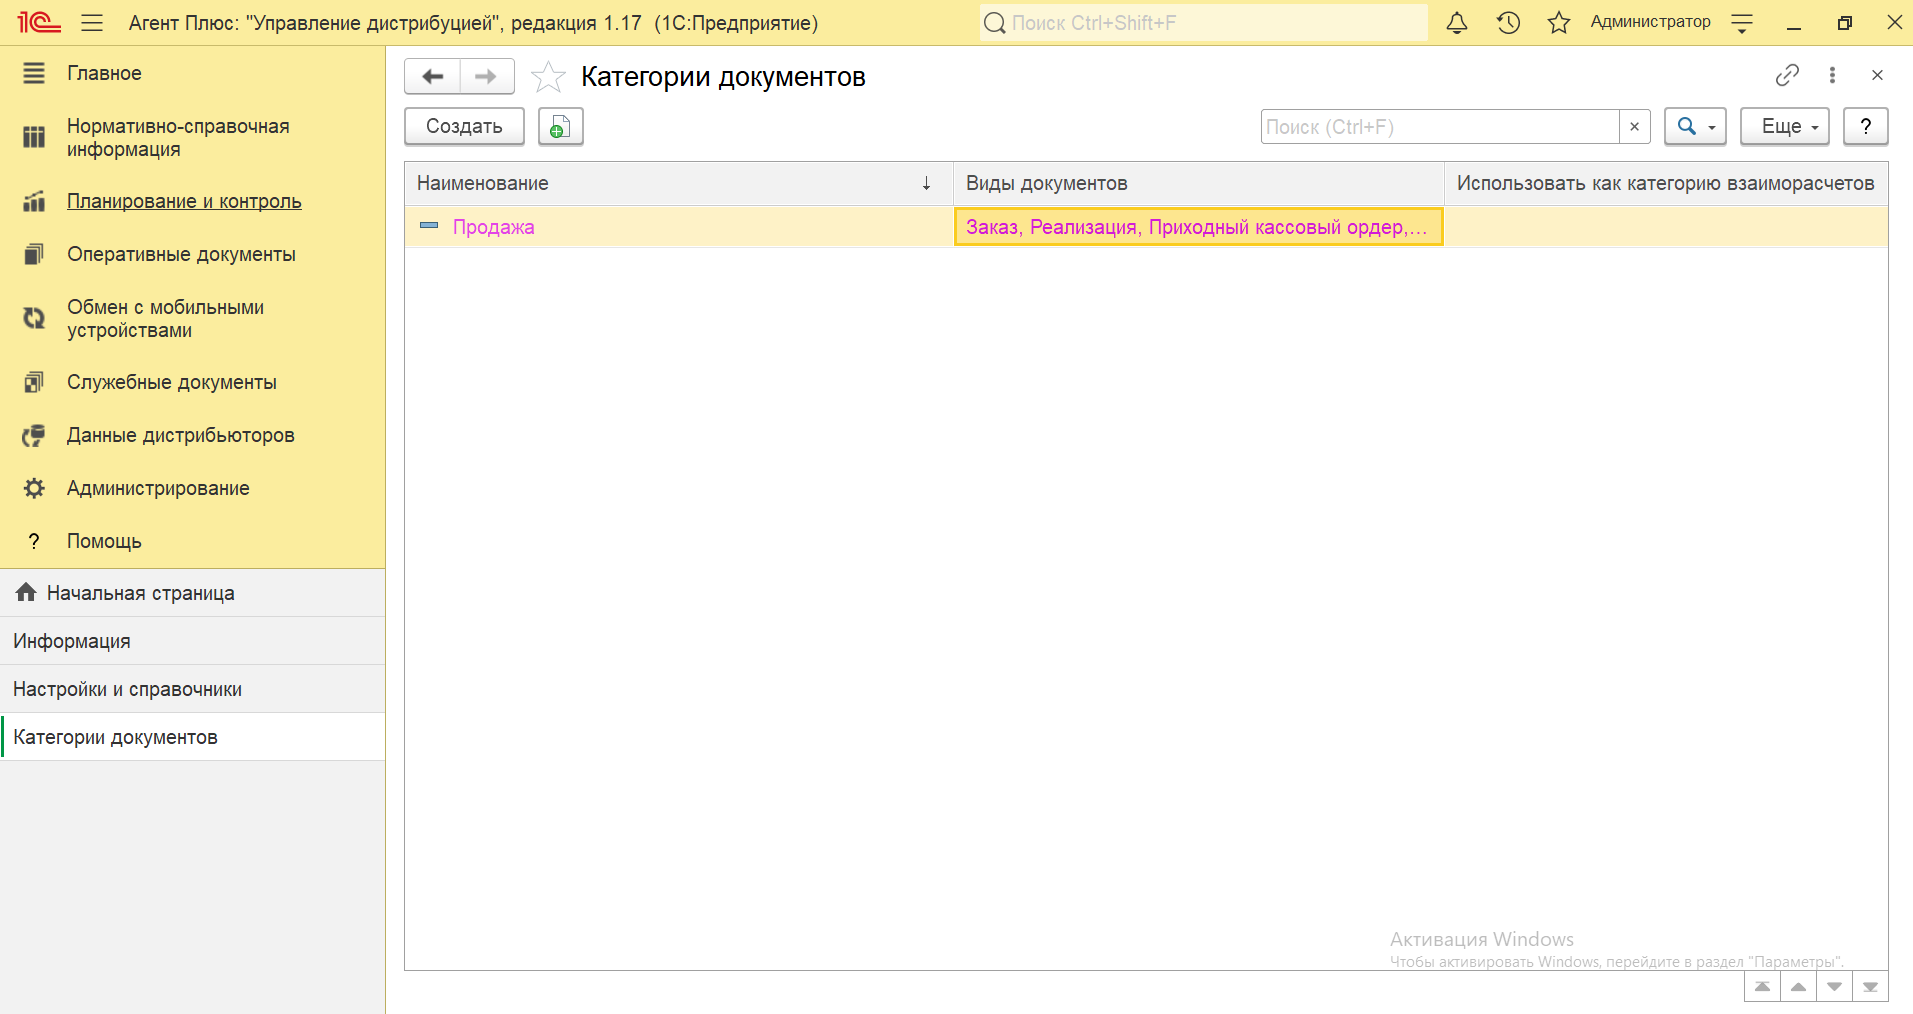
Task: Open Планирование и контроль link
Action: (184, 201)
